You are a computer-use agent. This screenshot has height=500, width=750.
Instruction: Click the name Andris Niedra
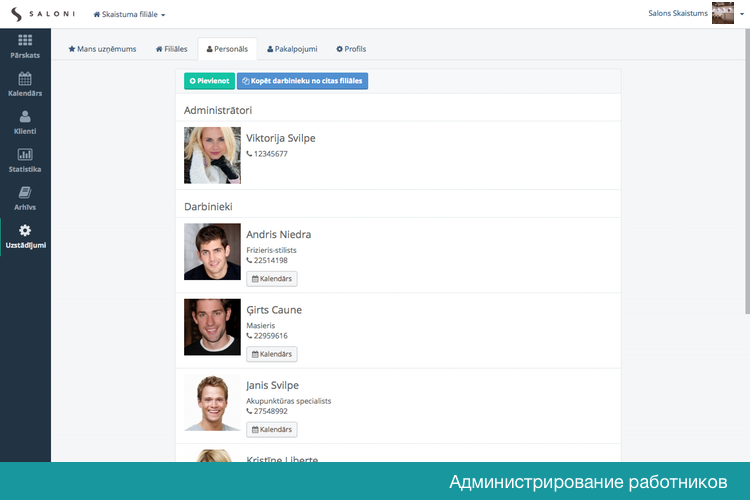coord(278,234)
